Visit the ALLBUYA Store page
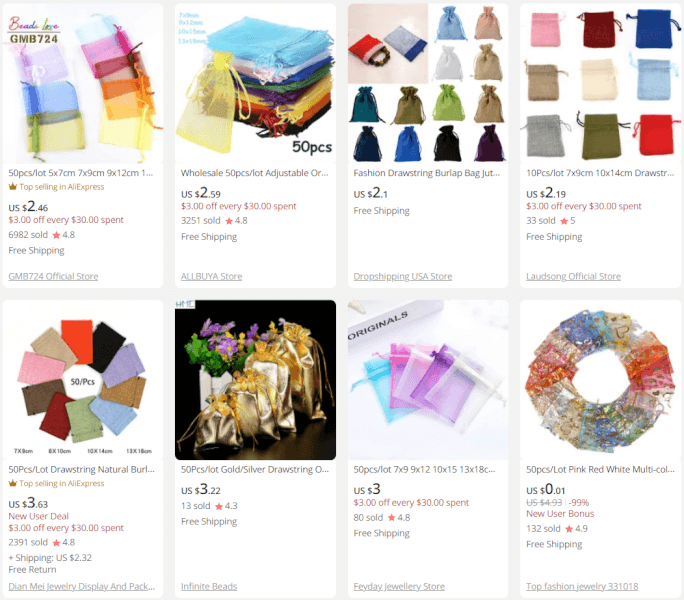Image resolution: width=684 pixels, height=600 pixels. [212, 276]
